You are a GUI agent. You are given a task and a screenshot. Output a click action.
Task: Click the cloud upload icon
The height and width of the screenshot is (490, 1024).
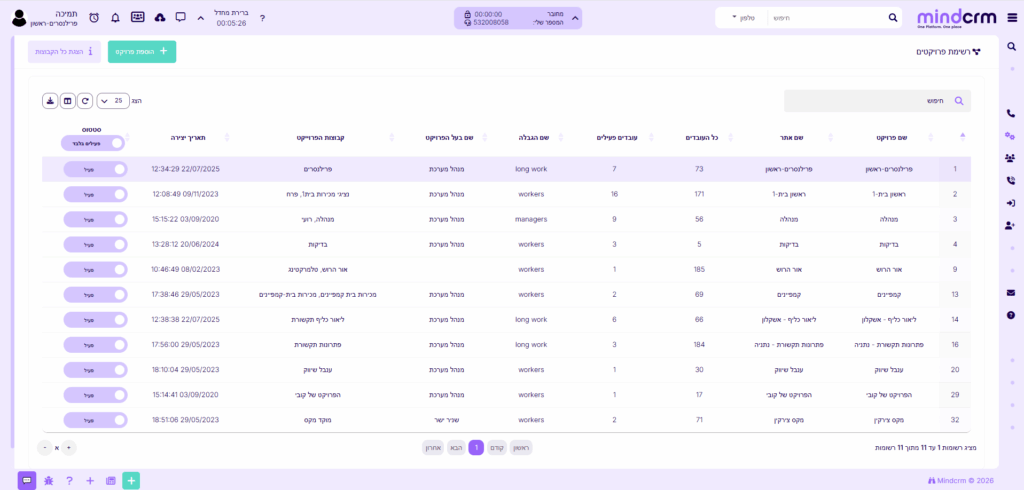pos(159,18)
